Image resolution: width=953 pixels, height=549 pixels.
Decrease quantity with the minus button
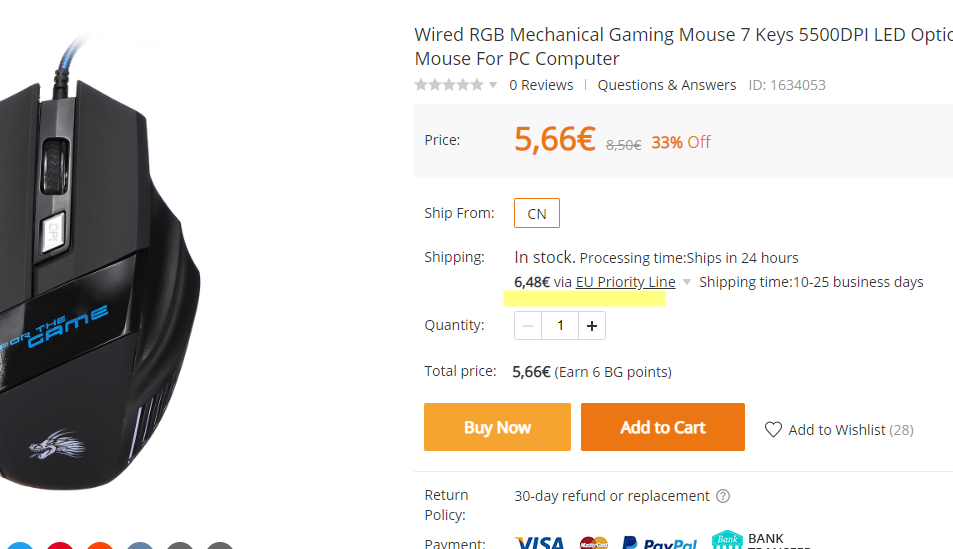point(528,325)
